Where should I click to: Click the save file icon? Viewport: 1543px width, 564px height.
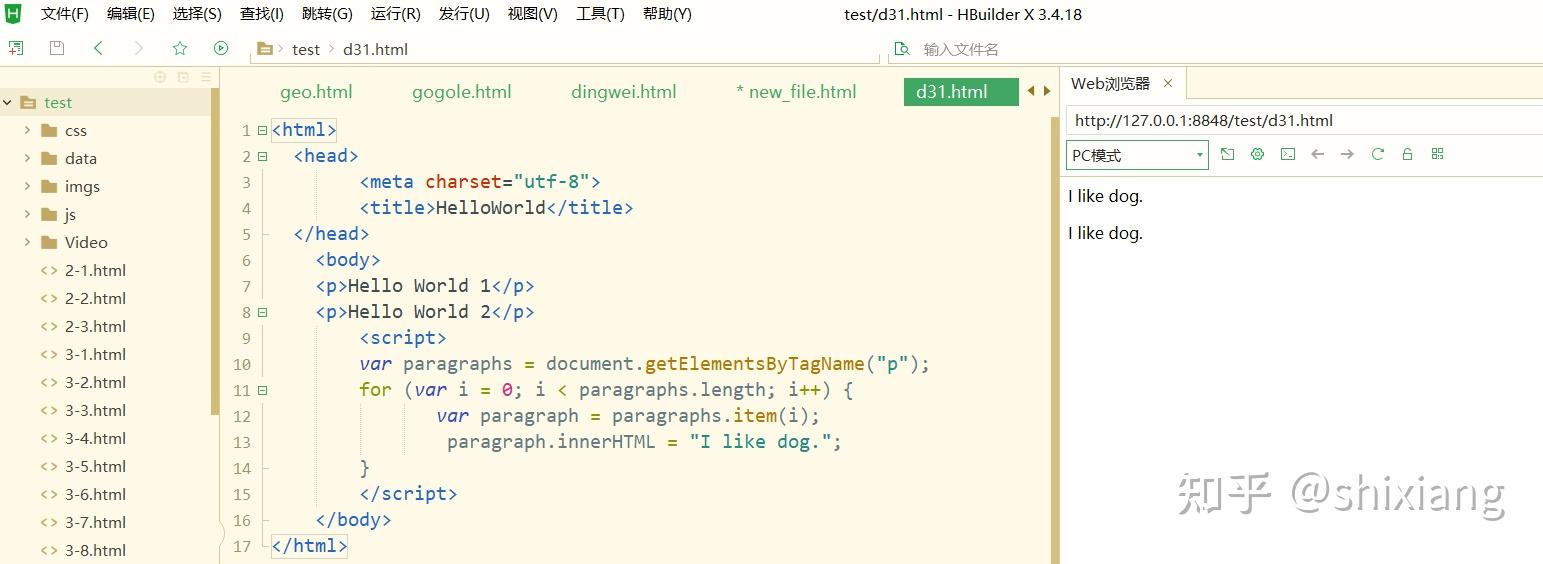pos(57,48)
